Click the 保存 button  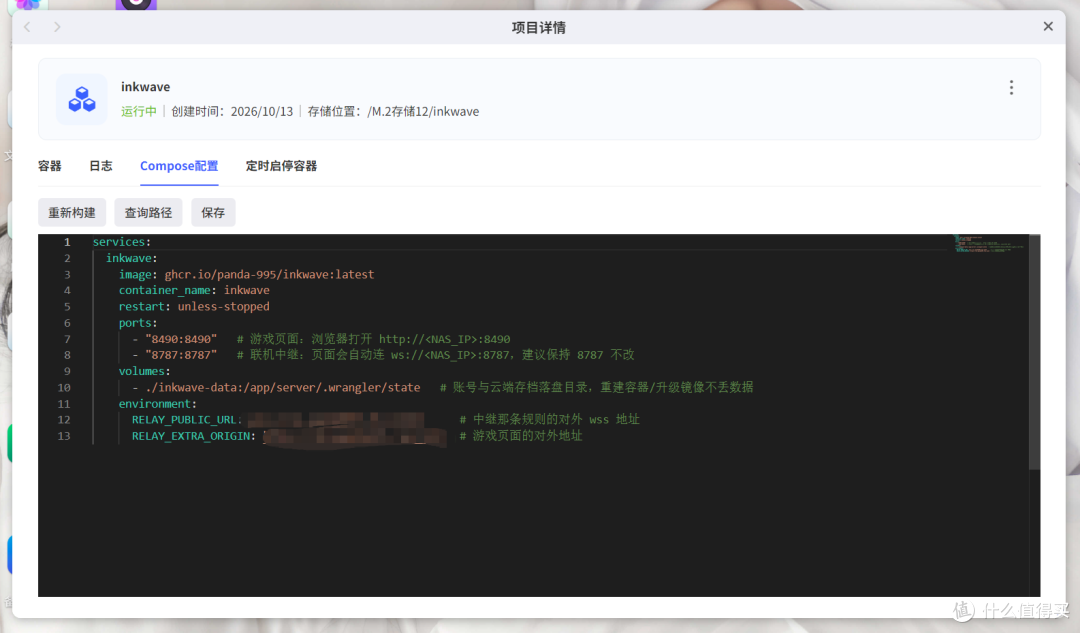[x=213, y=213]
